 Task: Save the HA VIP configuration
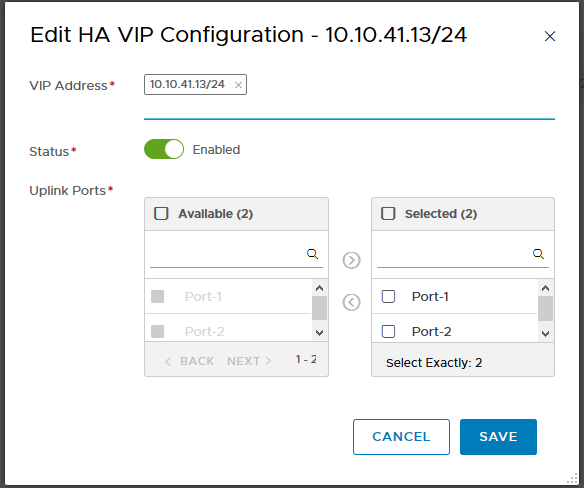(x=498, y=437)
